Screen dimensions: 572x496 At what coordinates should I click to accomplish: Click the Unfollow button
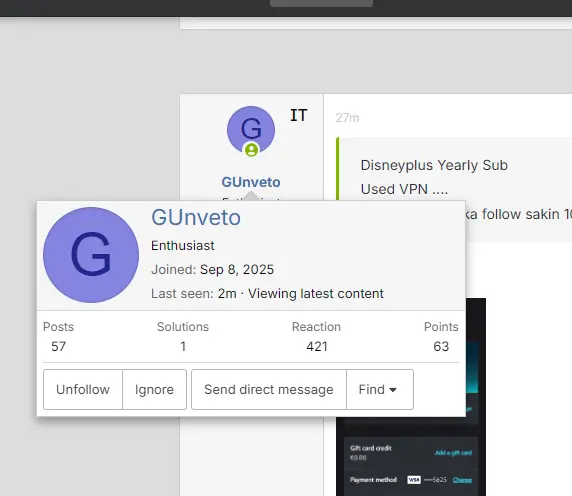(x=83, y=390)
